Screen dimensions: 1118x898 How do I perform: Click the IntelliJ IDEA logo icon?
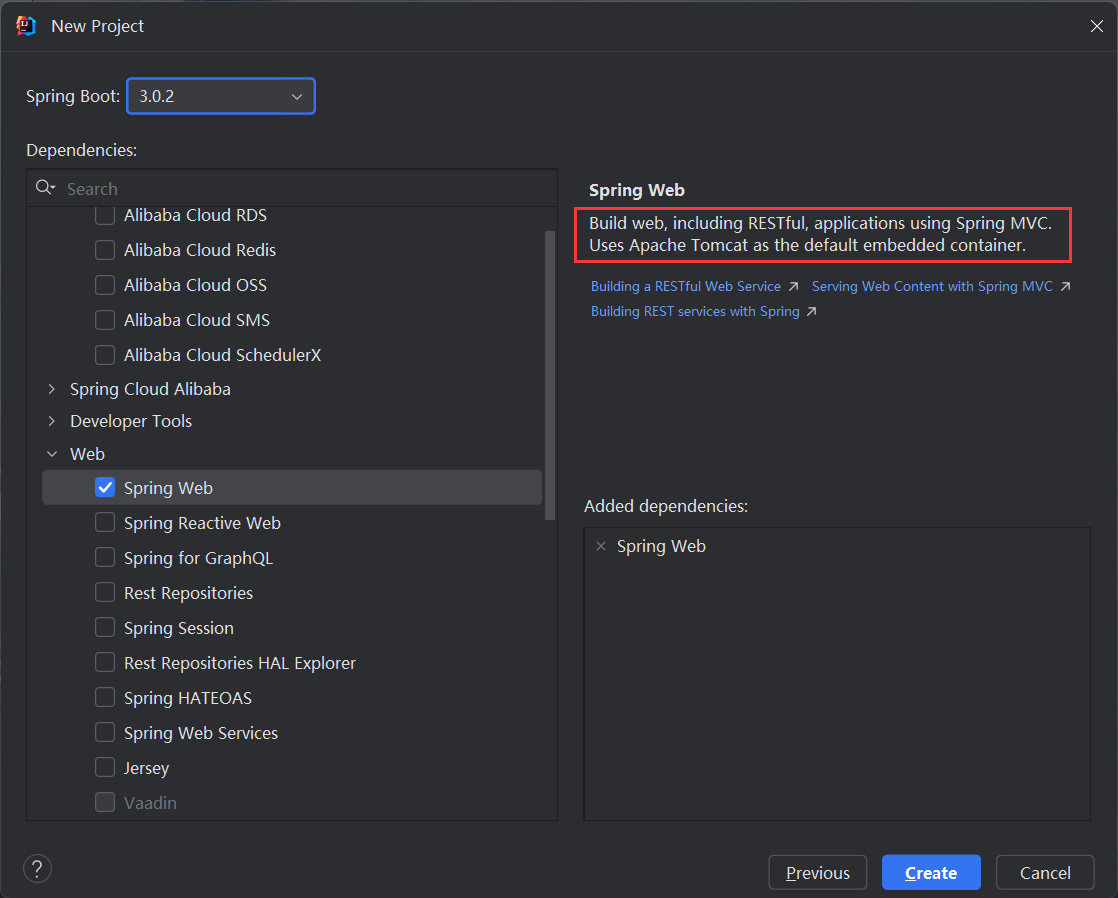click(x=26, y=26)
